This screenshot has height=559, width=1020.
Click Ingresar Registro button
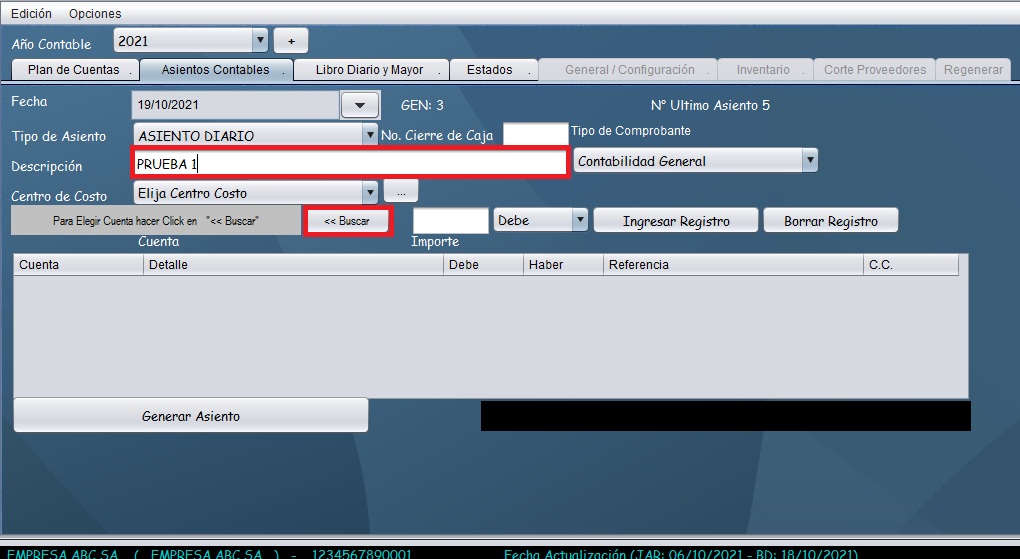pyautogui.click(x=676, y=221)
